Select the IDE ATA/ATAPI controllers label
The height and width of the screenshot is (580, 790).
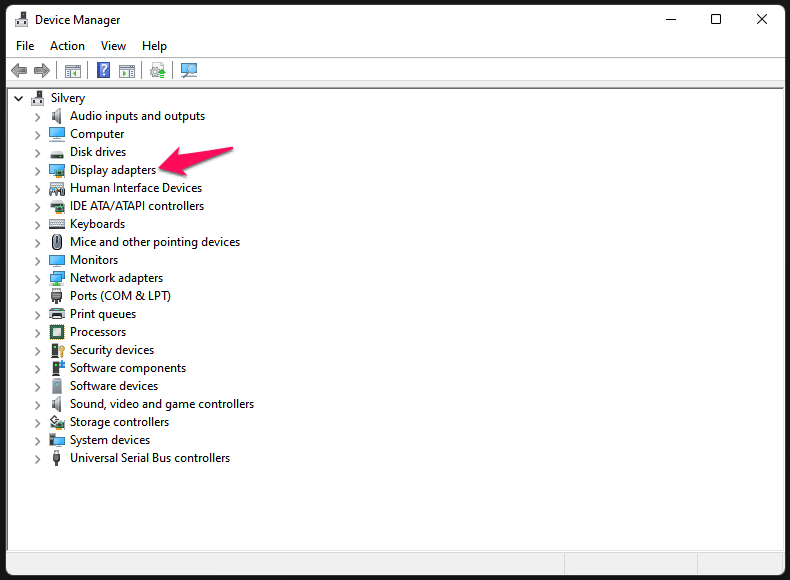coord(137,206)
